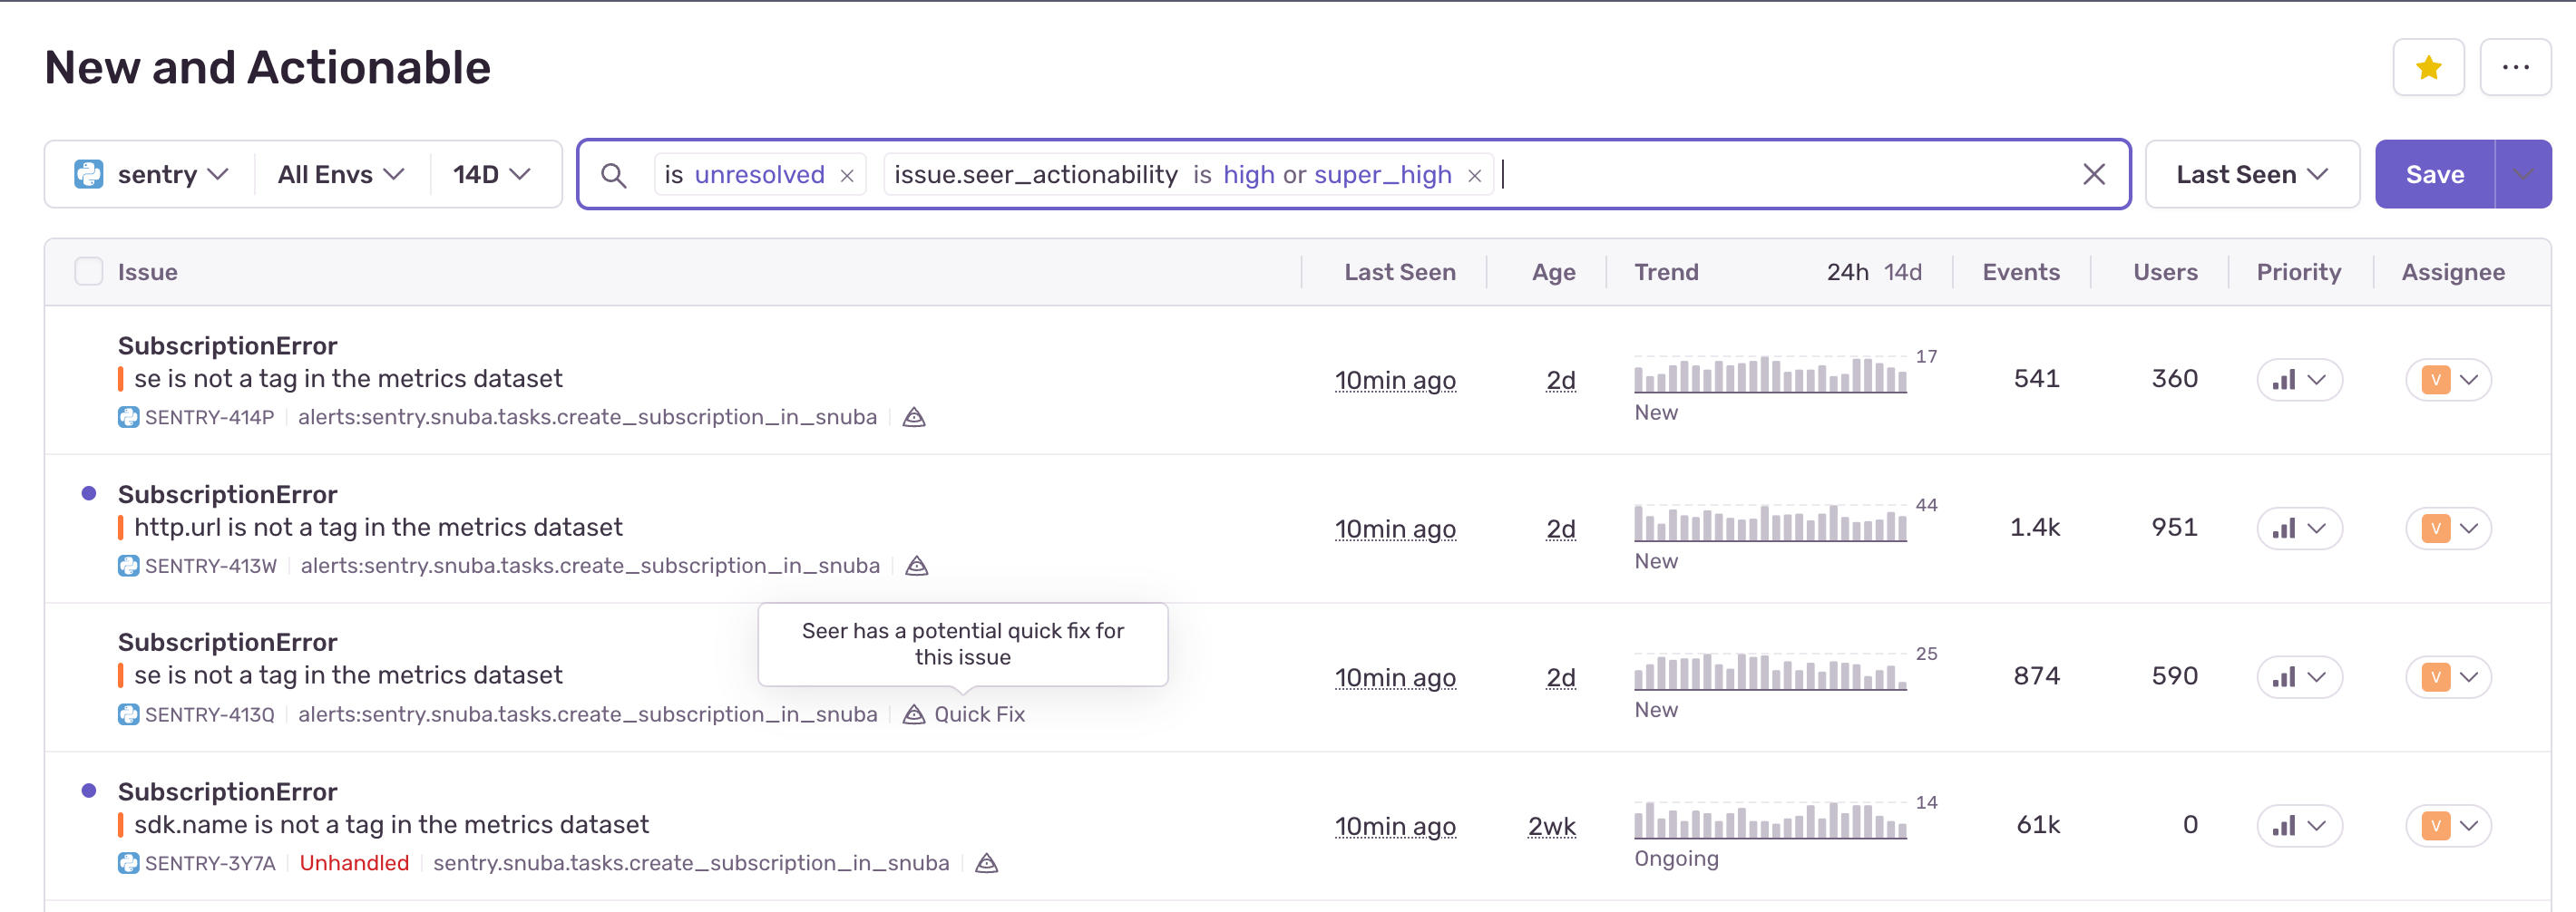Open the Last Seen sort menu
2576x912 pixels.
(x=2250, y=173)
